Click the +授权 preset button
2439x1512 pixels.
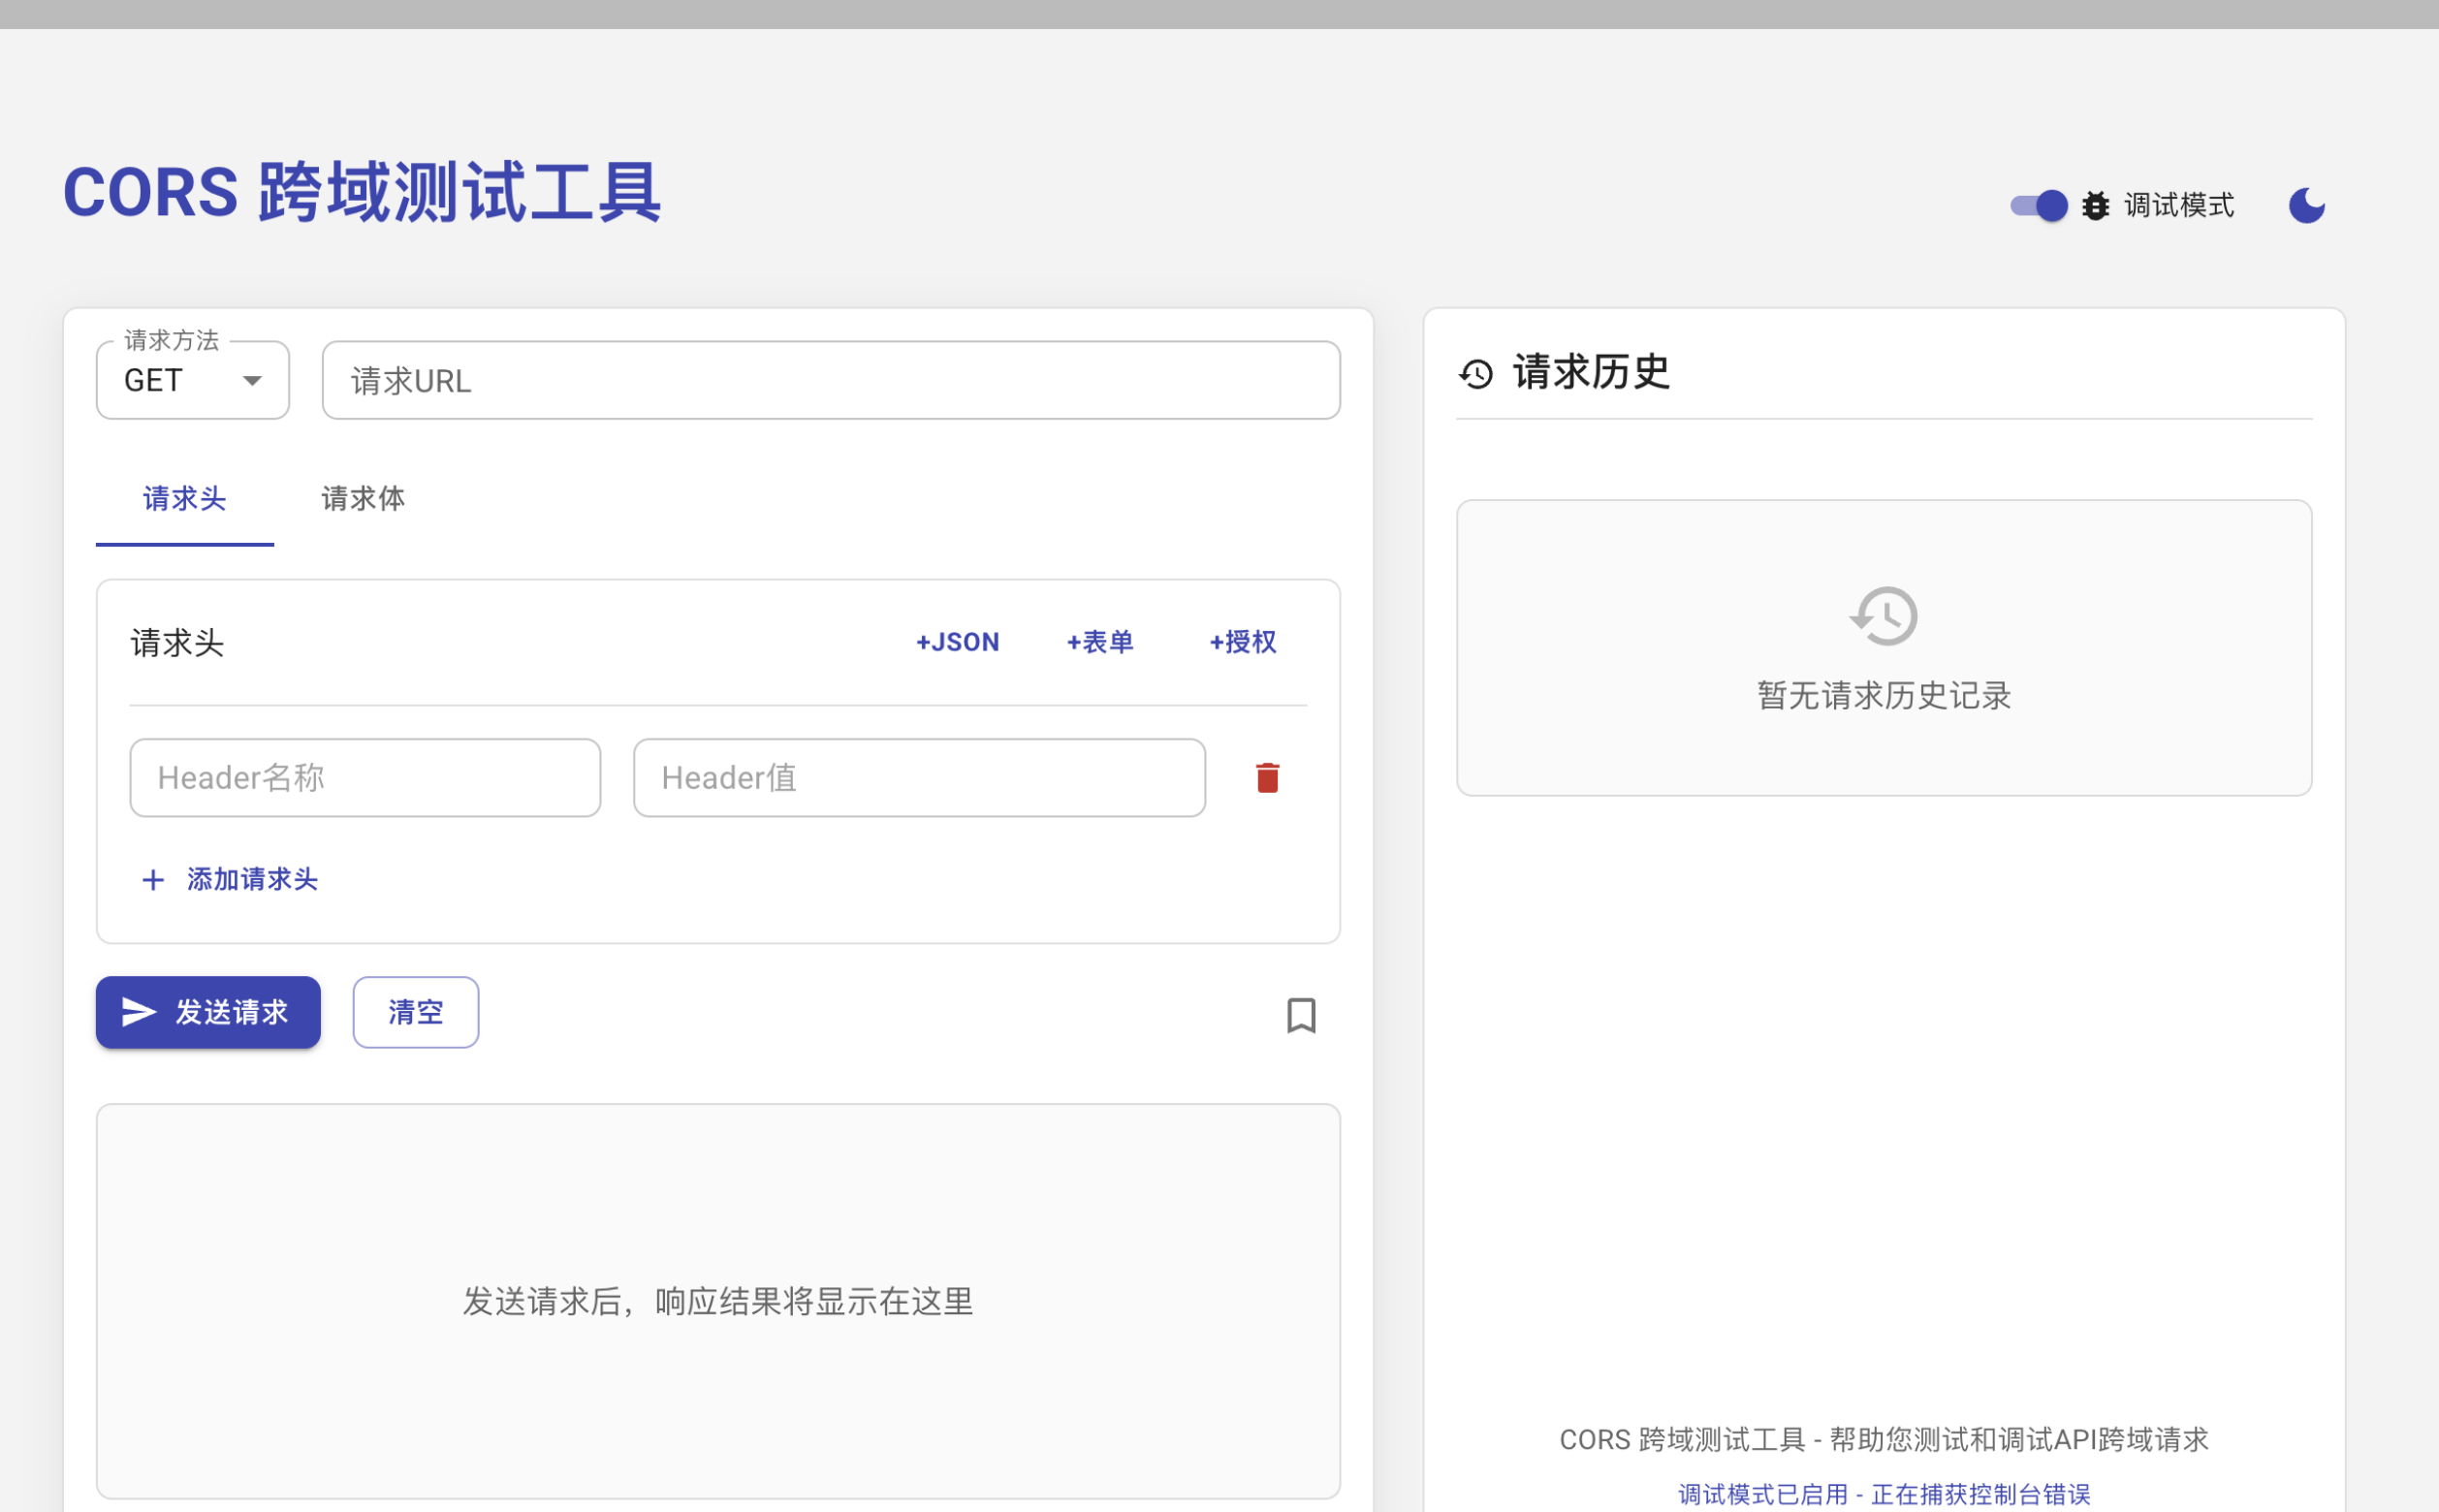click(x=1243, y=642)
